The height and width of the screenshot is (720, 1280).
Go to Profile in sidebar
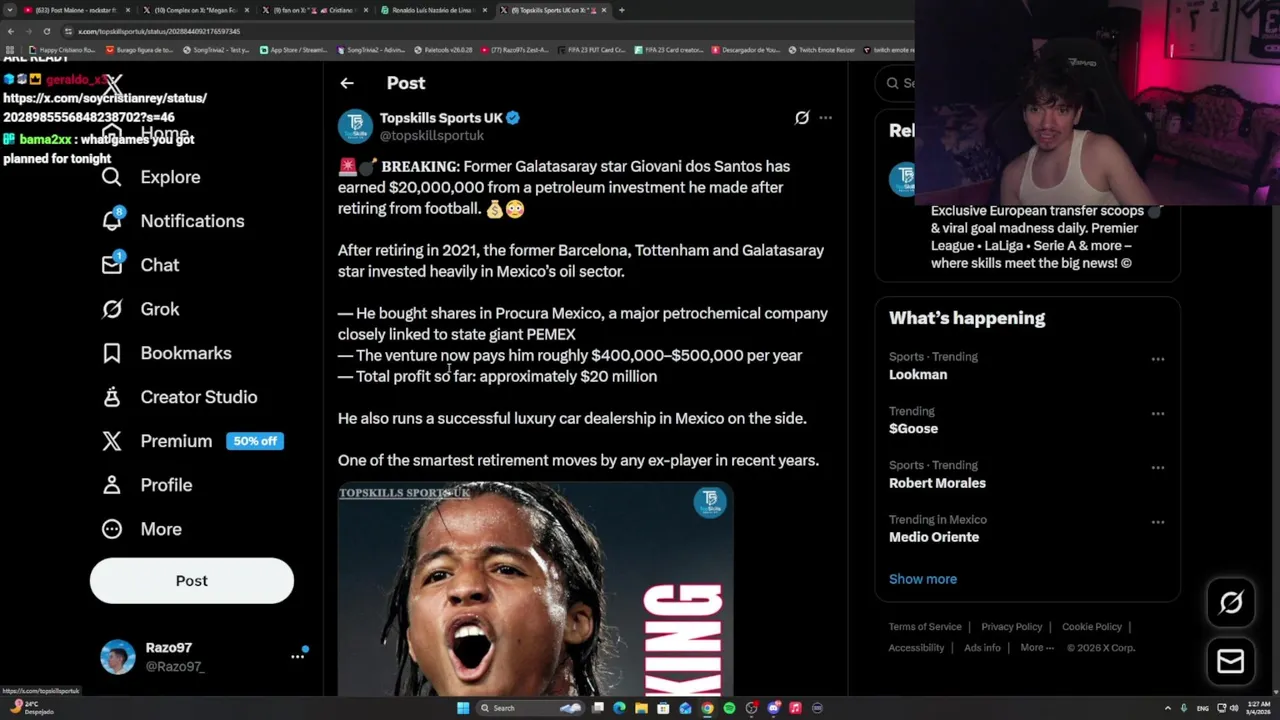(x=147, y=485)
